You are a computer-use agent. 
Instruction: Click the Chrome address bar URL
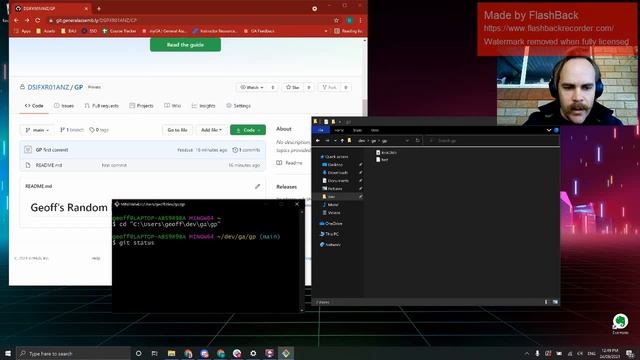point(96,20)
